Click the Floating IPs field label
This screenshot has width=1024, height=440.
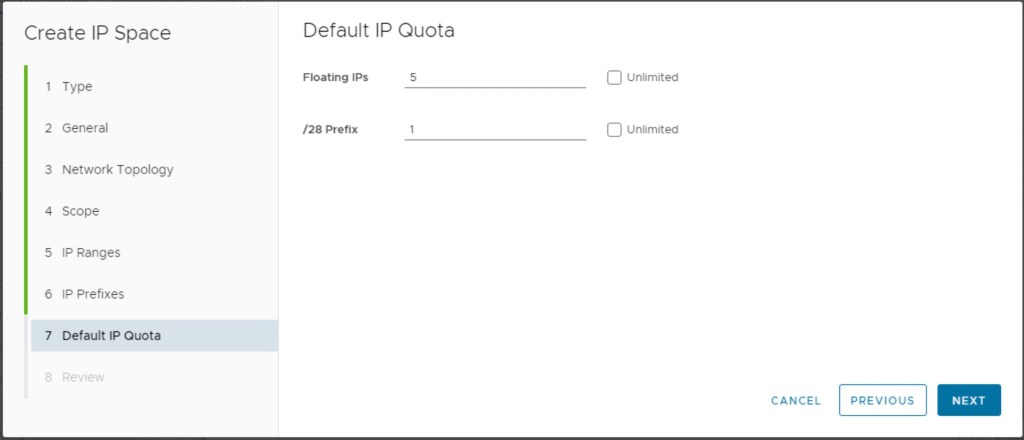point(336,78)
